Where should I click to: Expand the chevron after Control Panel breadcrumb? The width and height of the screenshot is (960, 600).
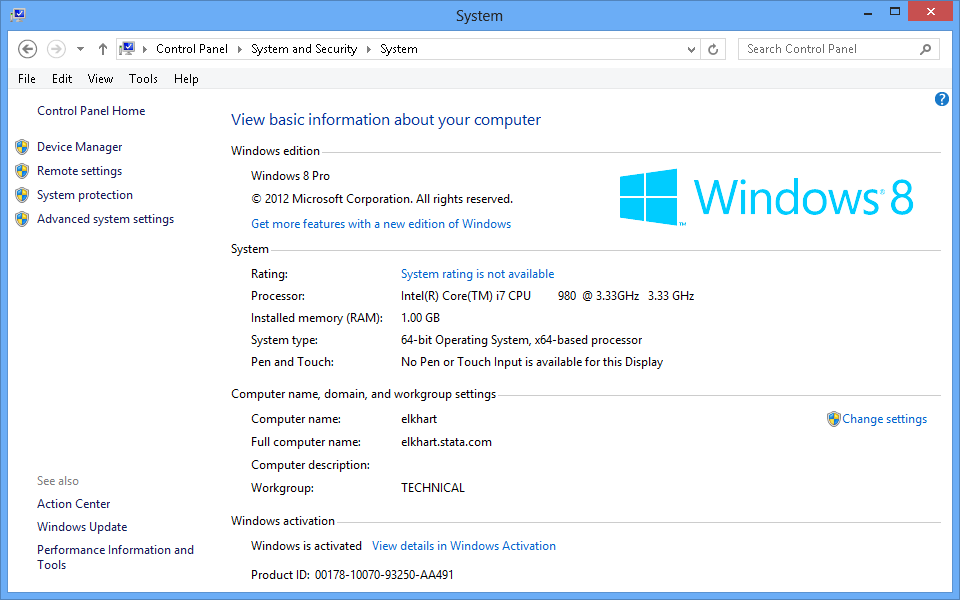[x=239, y=49]
